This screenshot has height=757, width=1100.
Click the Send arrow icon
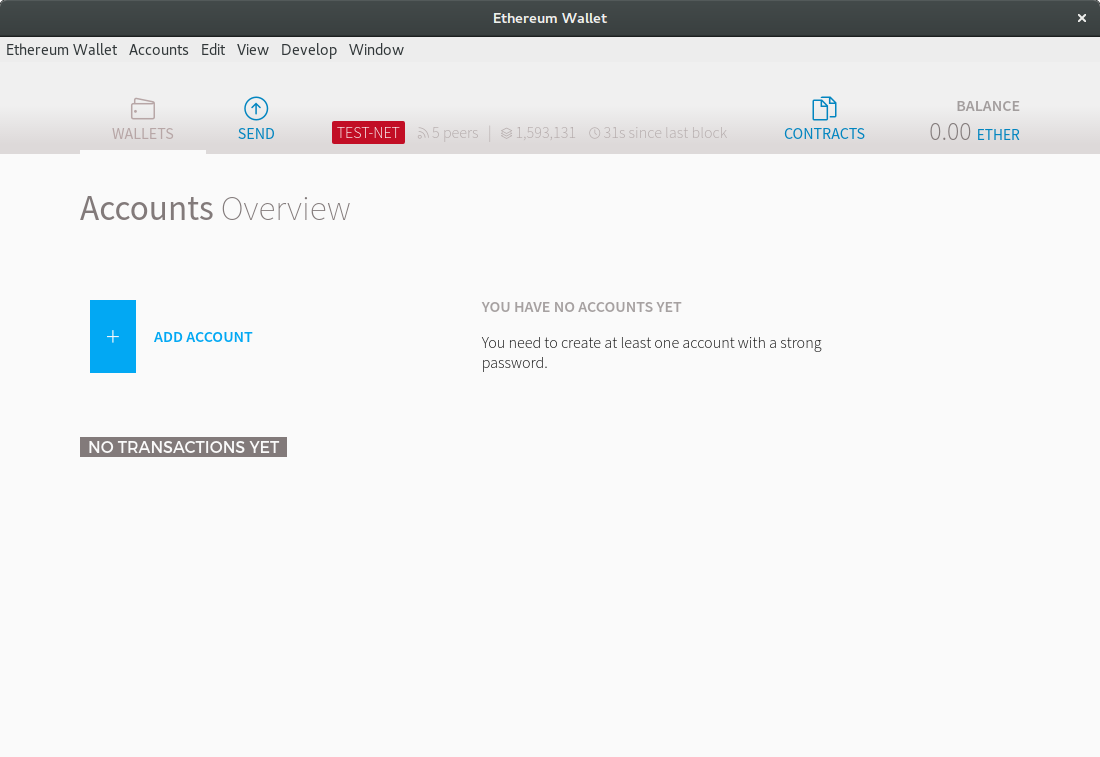(256, 109)
